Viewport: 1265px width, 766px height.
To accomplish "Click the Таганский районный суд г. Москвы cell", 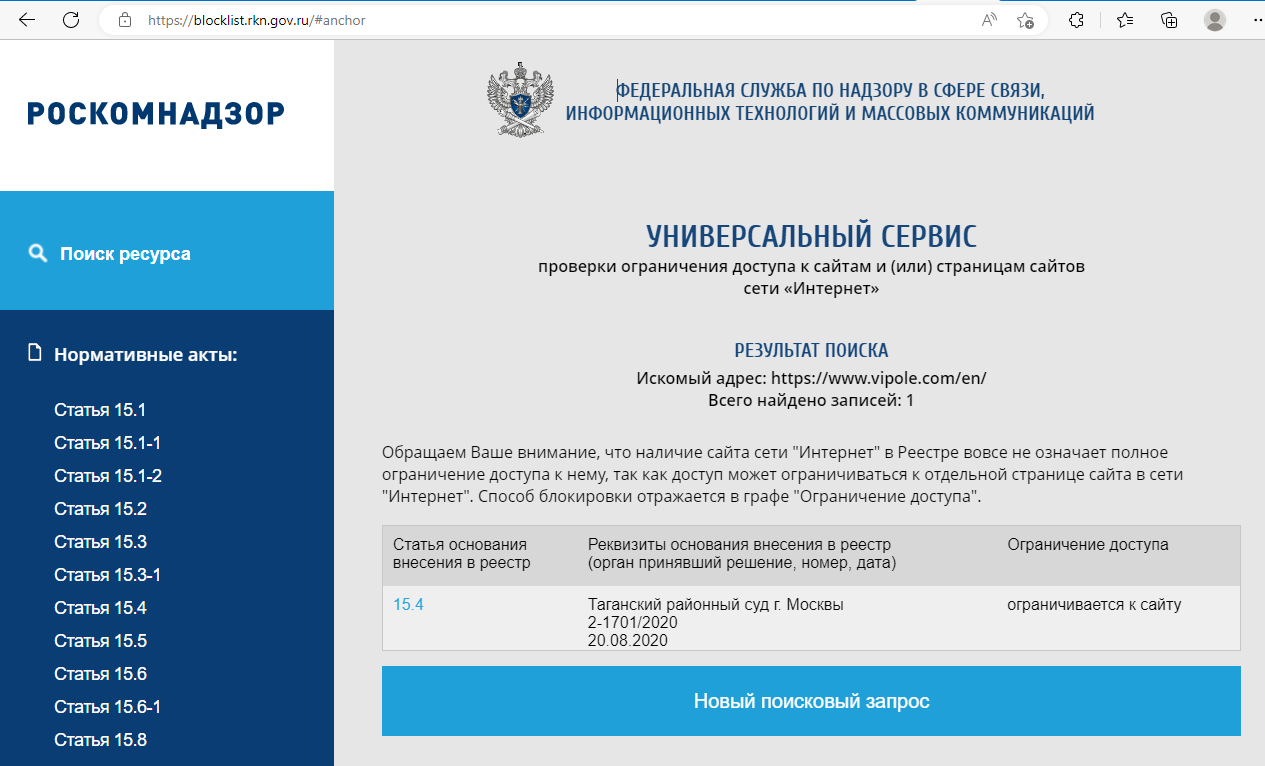I will tap(716, 605).
